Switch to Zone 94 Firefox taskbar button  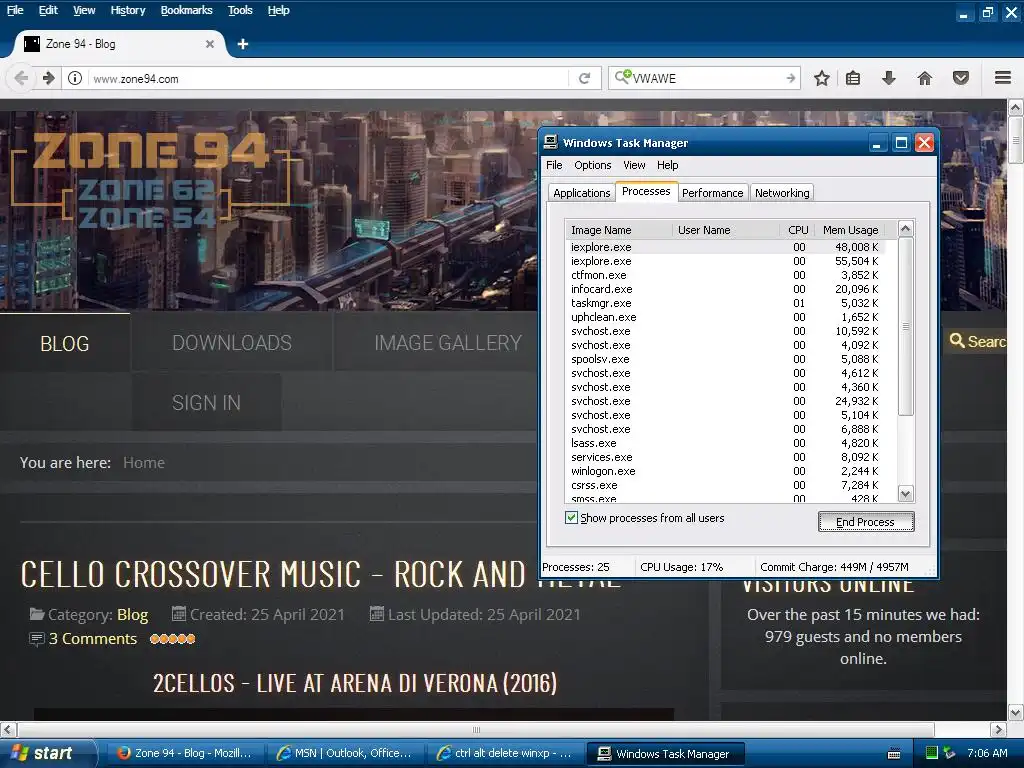[184, 753]
